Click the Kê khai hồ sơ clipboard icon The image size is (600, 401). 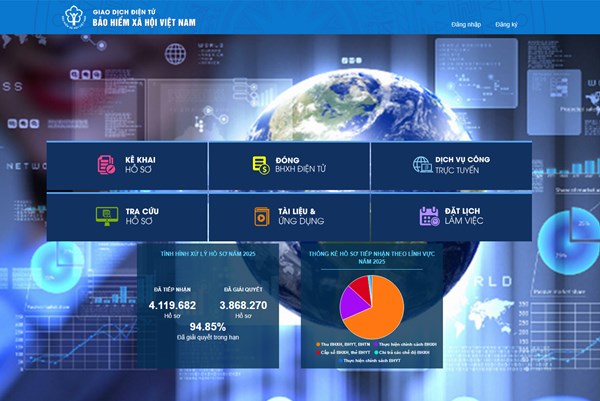[105, 165]
